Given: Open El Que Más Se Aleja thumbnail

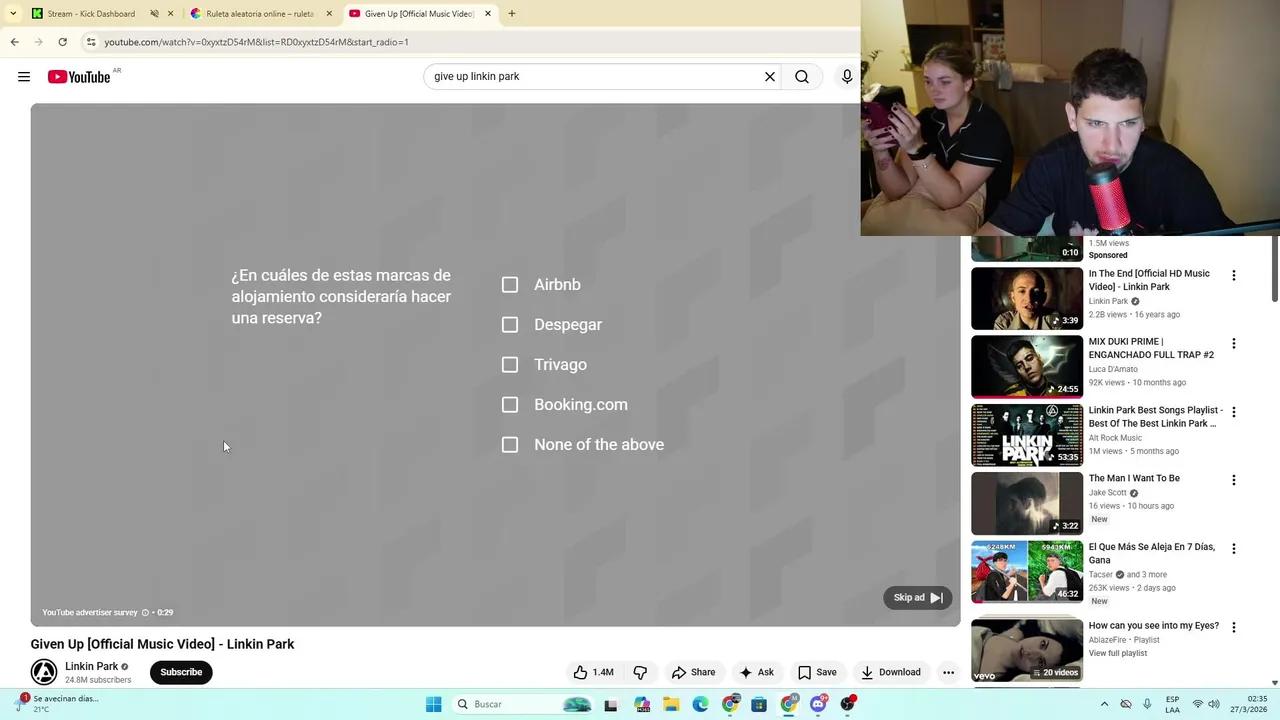Looking at the screenshot, I should (x=1027, y=572).
